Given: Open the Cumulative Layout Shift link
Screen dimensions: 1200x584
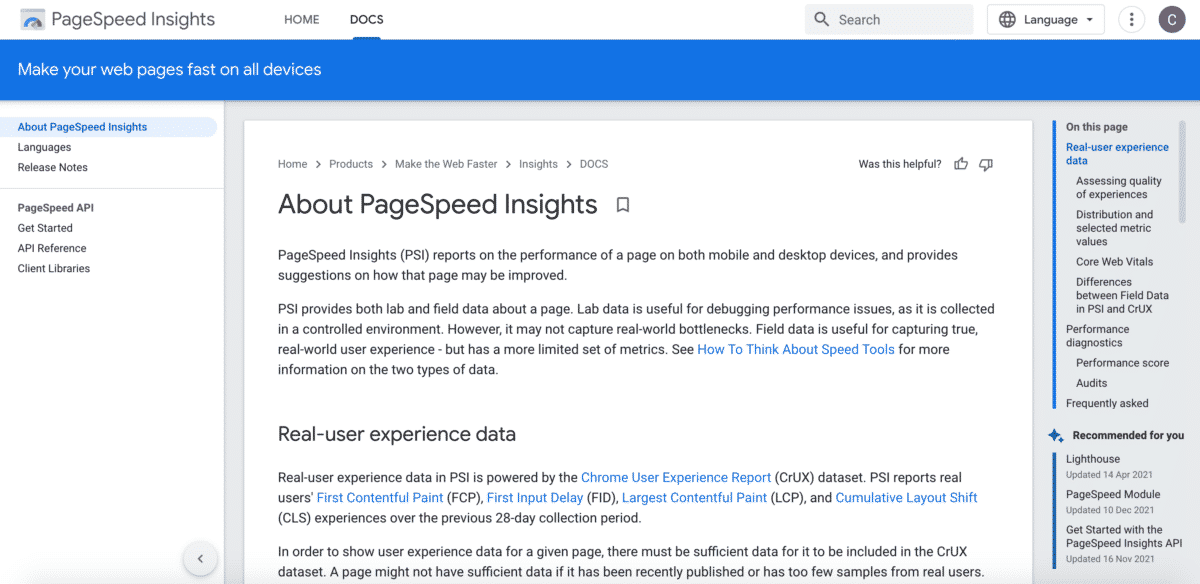Looking at the screenshot, I should tap(906, 497).
